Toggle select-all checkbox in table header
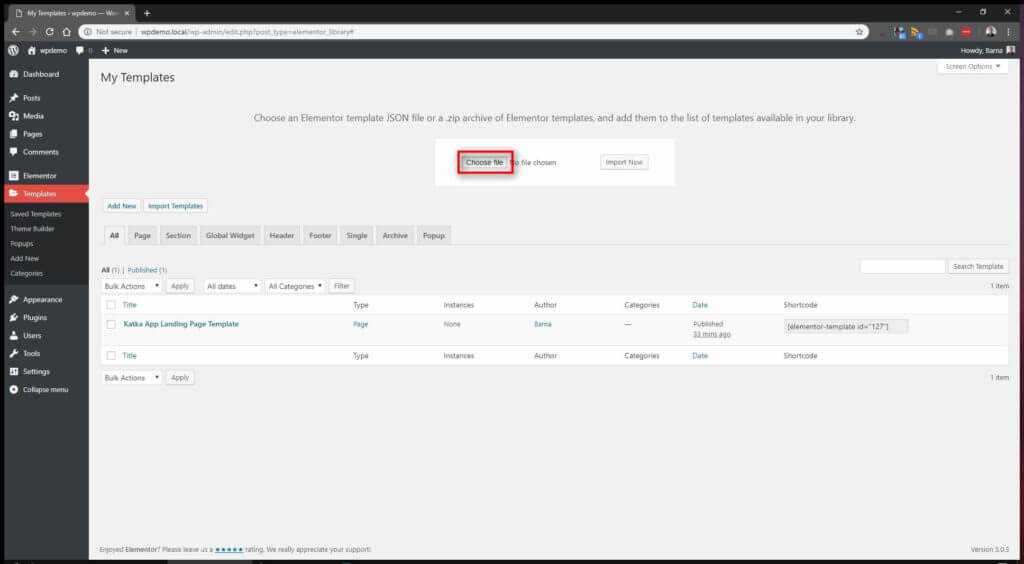The width and height of the screenshot is (1024, 564). pyautogui.click(x=111, y=305)
